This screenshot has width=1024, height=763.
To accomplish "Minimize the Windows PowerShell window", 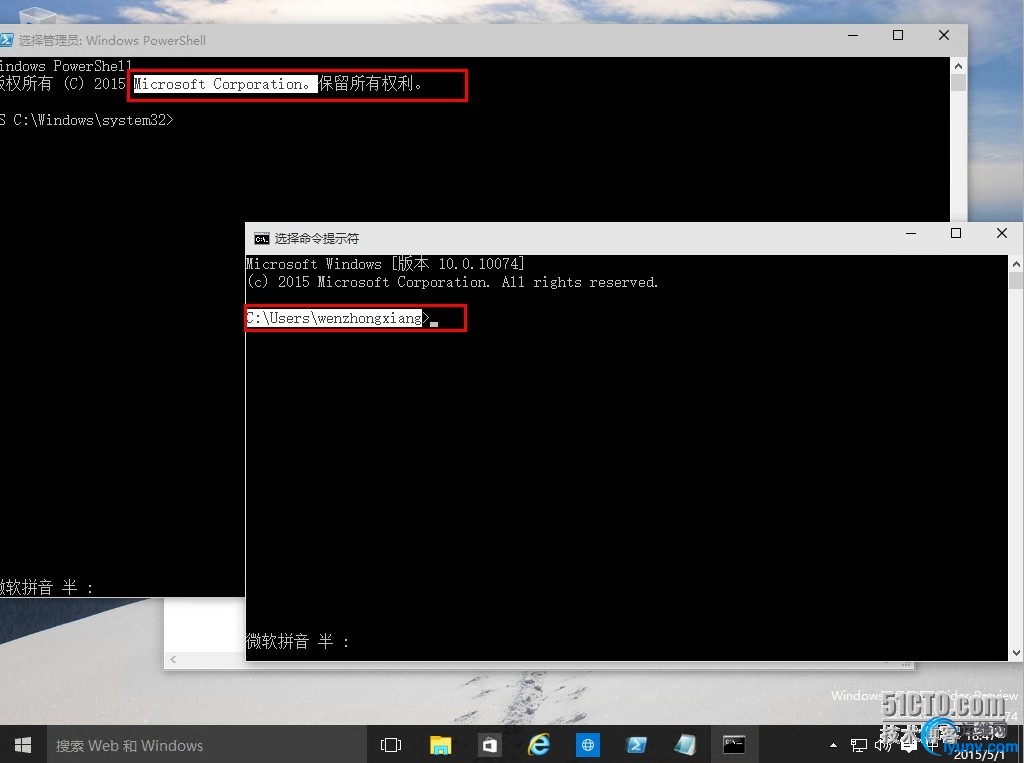I will point(853,35).
